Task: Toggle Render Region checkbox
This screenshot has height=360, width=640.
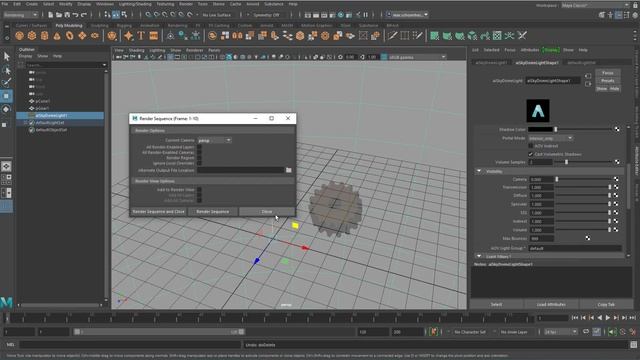Action: click(199, 158)
